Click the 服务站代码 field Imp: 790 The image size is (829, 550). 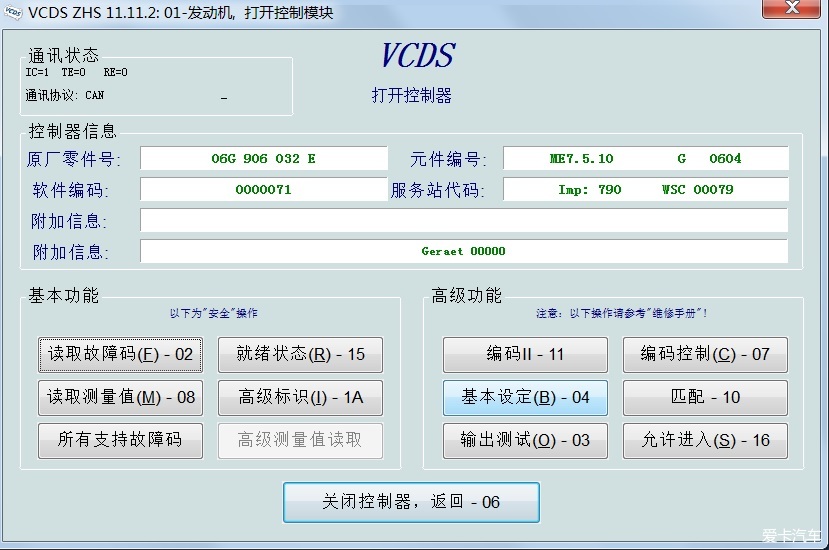tap(646, 190)
